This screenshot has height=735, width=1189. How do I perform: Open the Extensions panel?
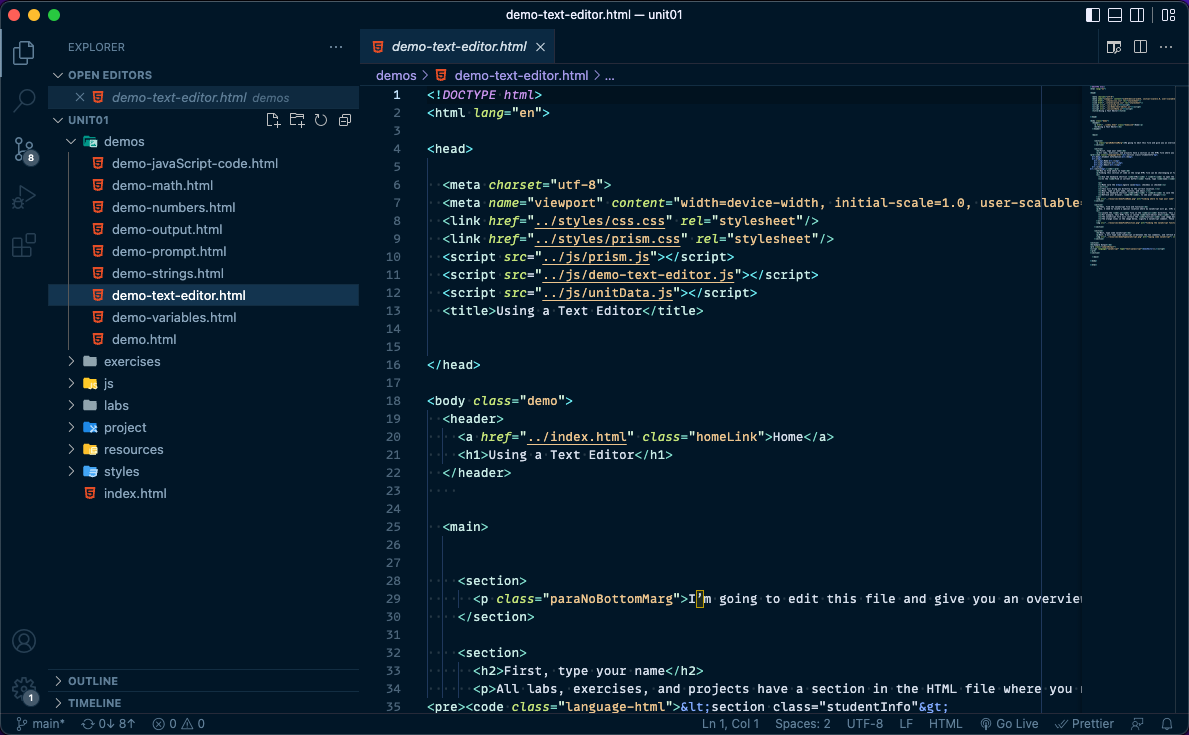pos(24,245)
